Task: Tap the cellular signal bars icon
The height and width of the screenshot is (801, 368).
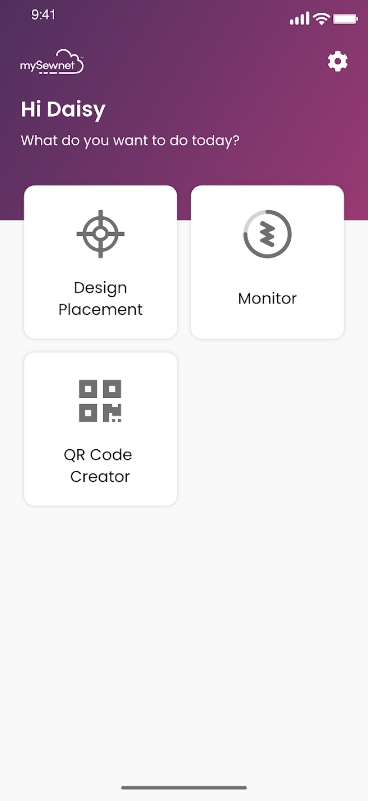Action: (x=300, y=19)
